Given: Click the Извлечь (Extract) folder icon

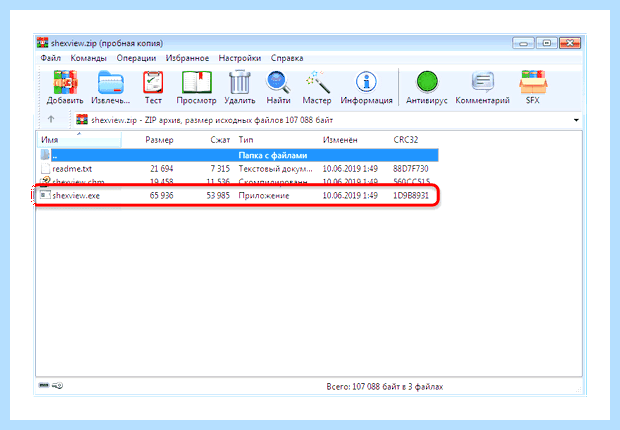Looking at the screenshot, I should pos(111,82).
